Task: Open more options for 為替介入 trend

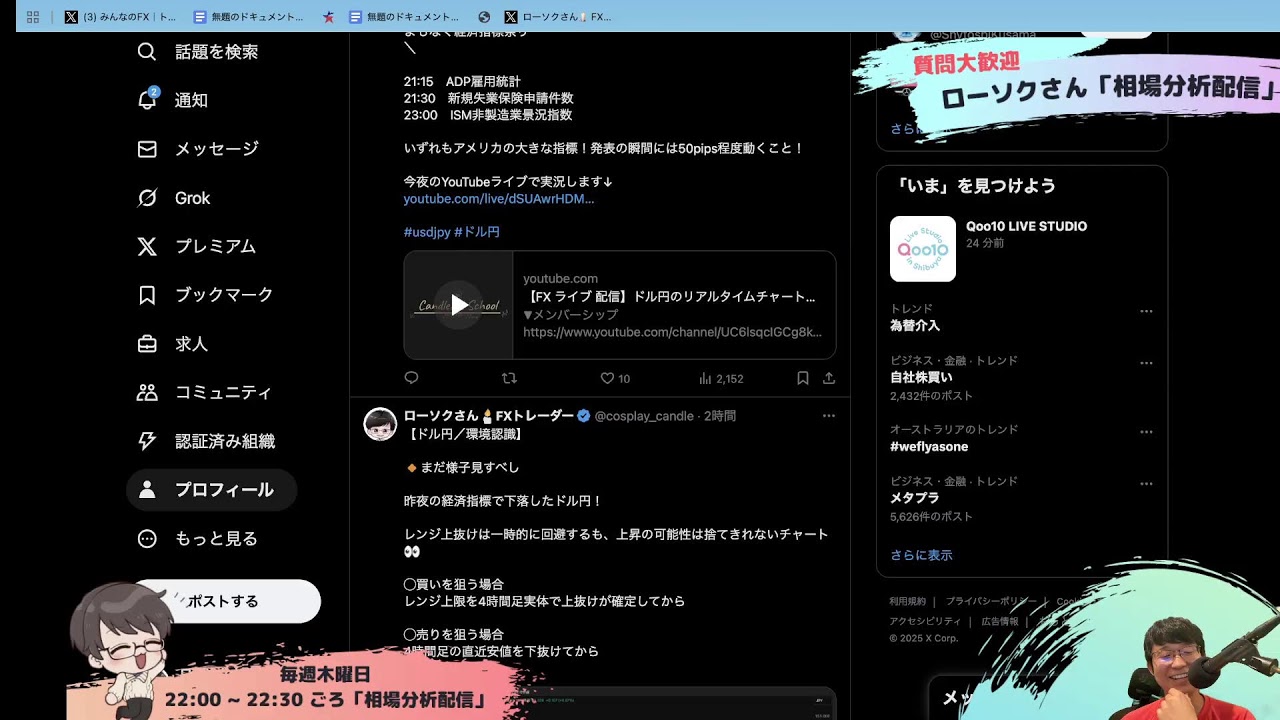Action: click(x=1146, y=311)
